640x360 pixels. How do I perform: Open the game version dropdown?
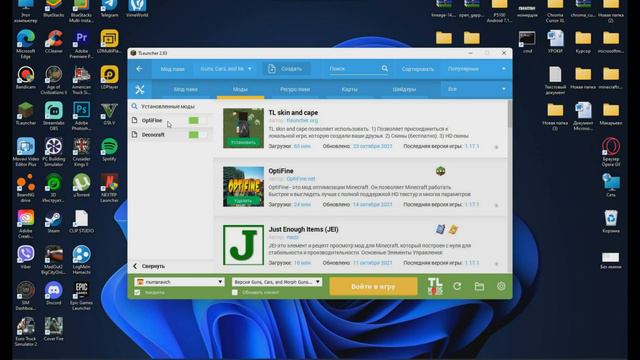click(x=277, y=282)
